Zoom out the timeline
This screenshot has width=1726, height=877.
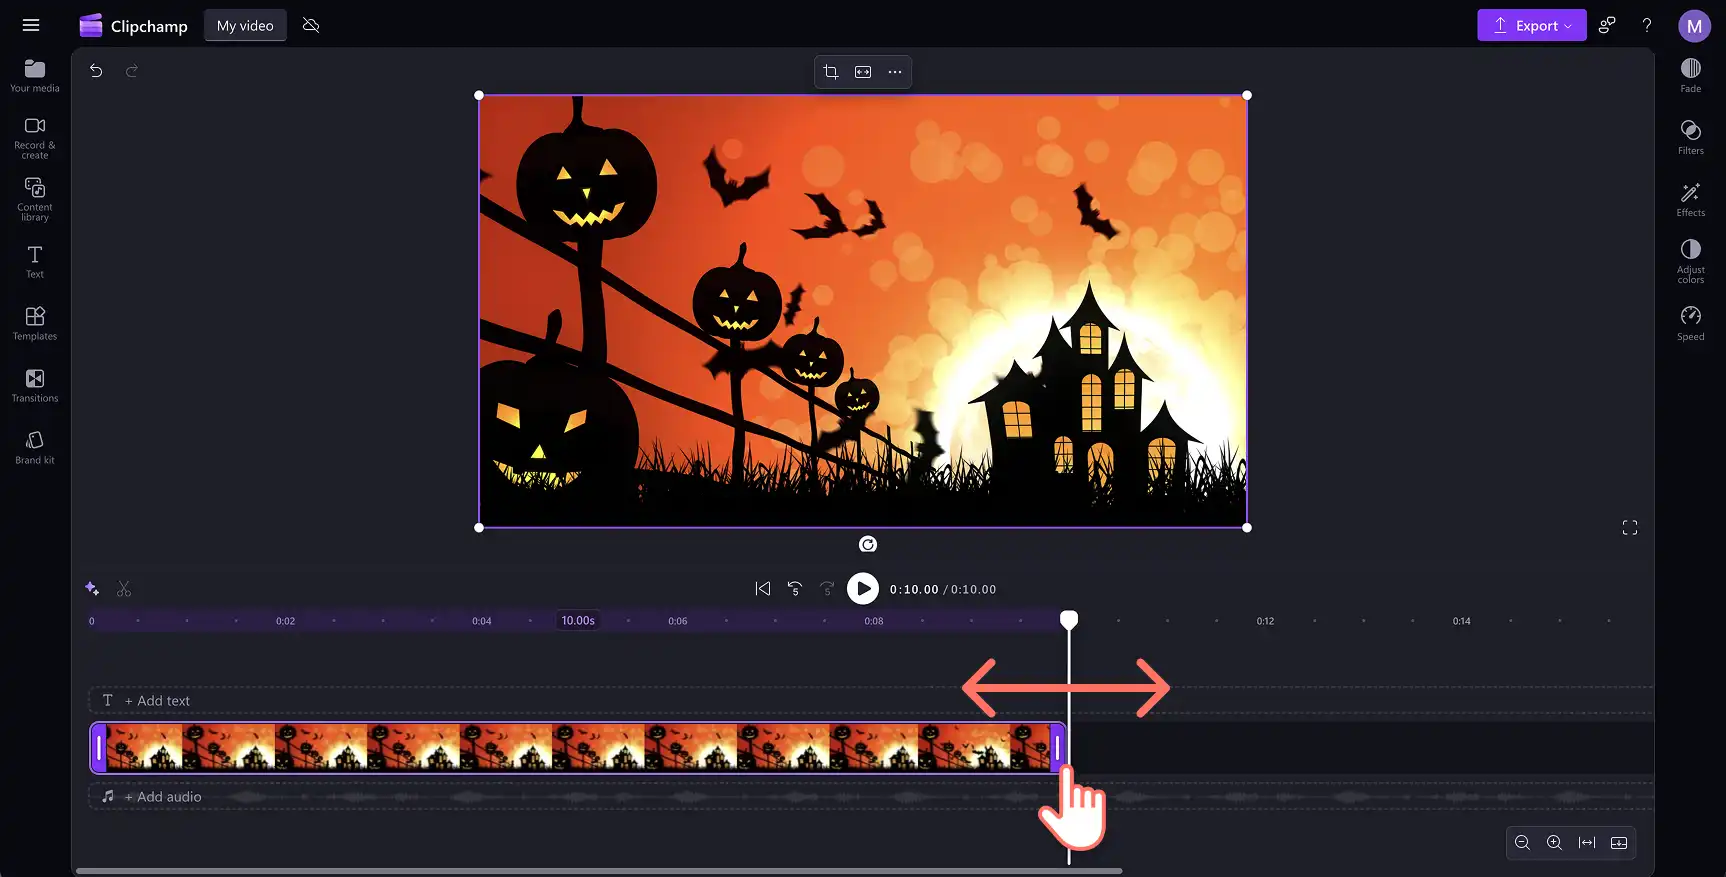point(1522,843)
